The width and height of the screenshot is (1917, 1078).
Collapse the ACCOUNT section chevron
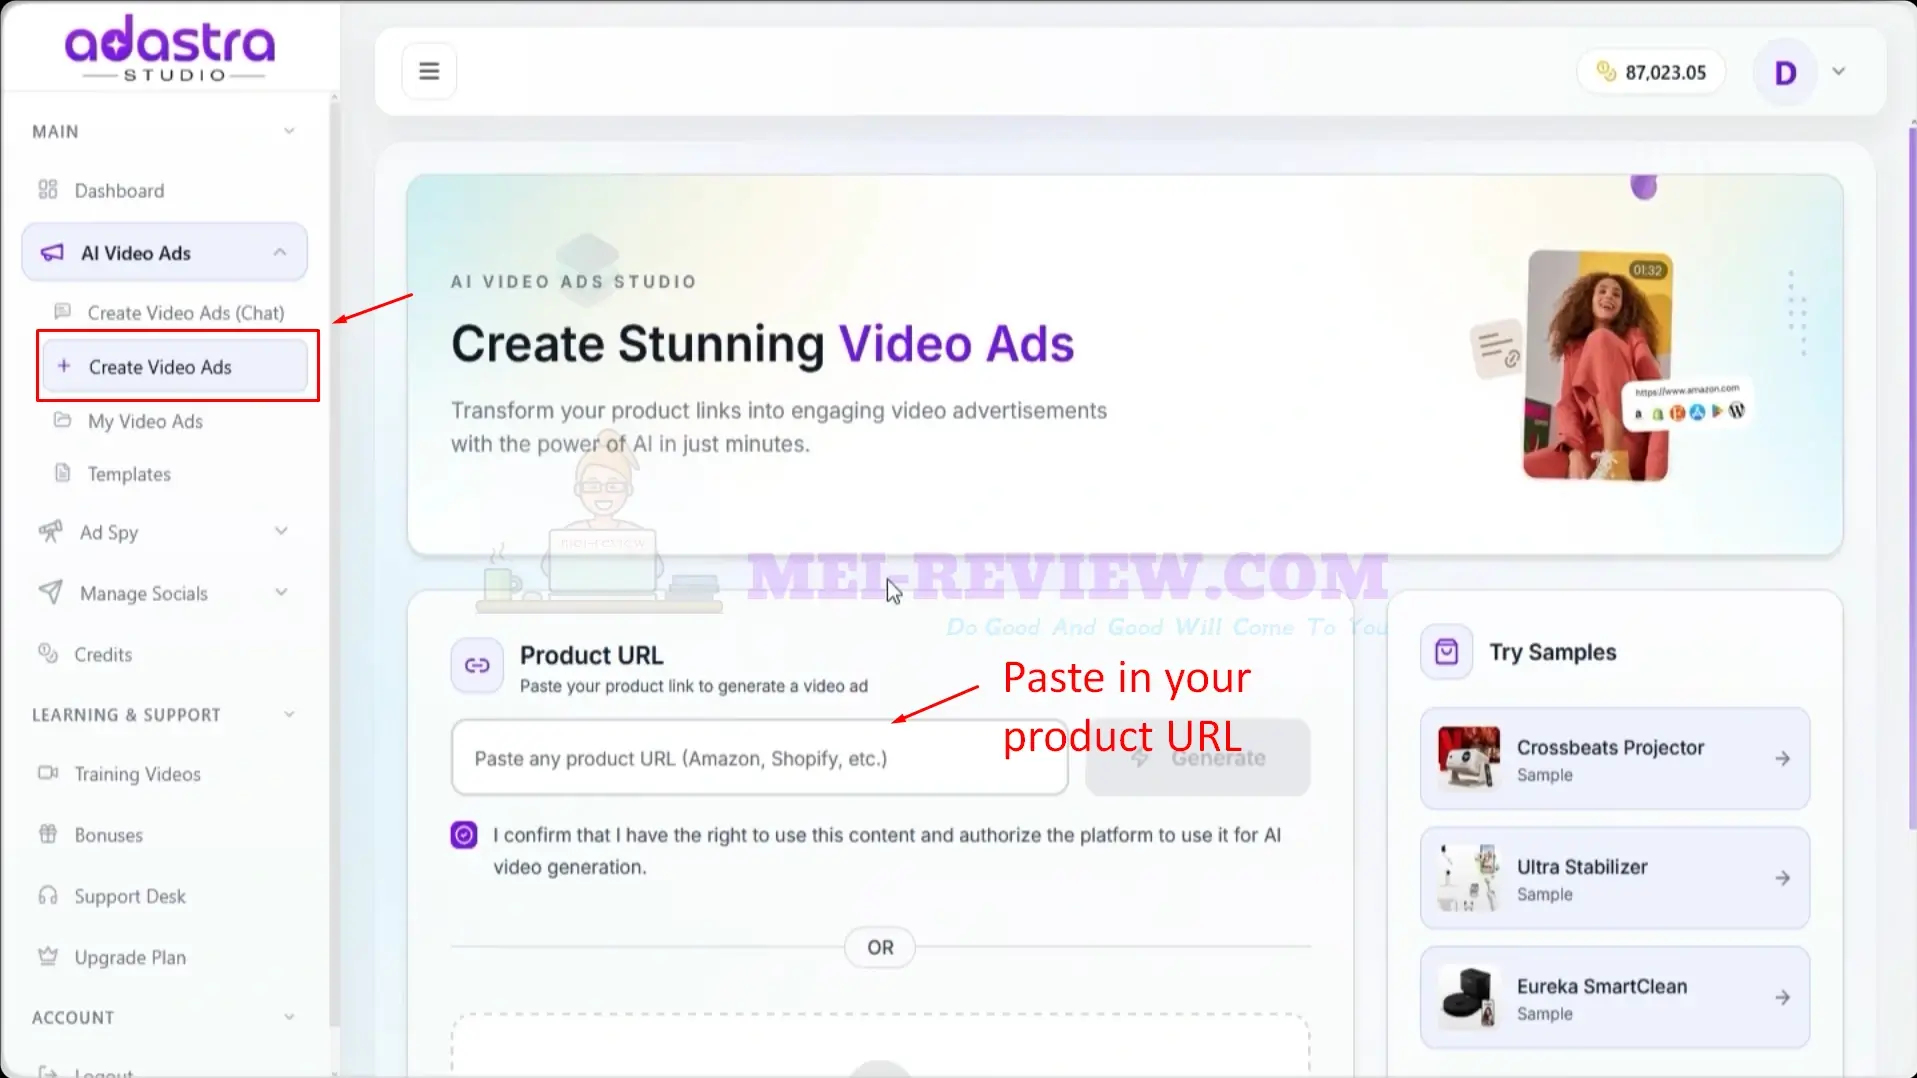pyautogui.click(x=289, y=1017)
